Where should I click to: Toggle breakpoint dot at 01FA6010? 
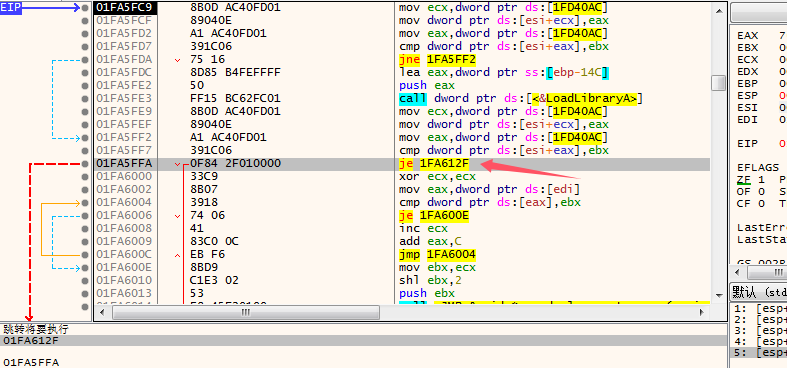(85, 280)
